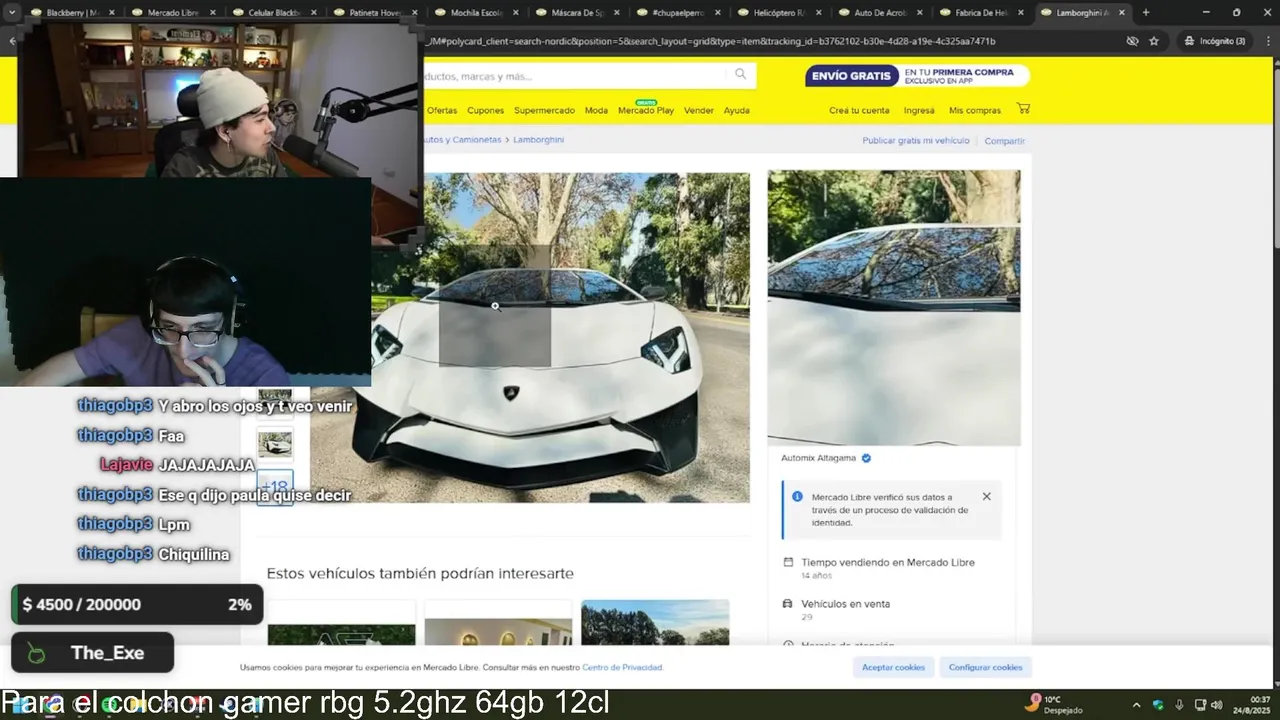Open the Ayuda menu item
The image size is (1280, 720).
click(x=737, y=110)
